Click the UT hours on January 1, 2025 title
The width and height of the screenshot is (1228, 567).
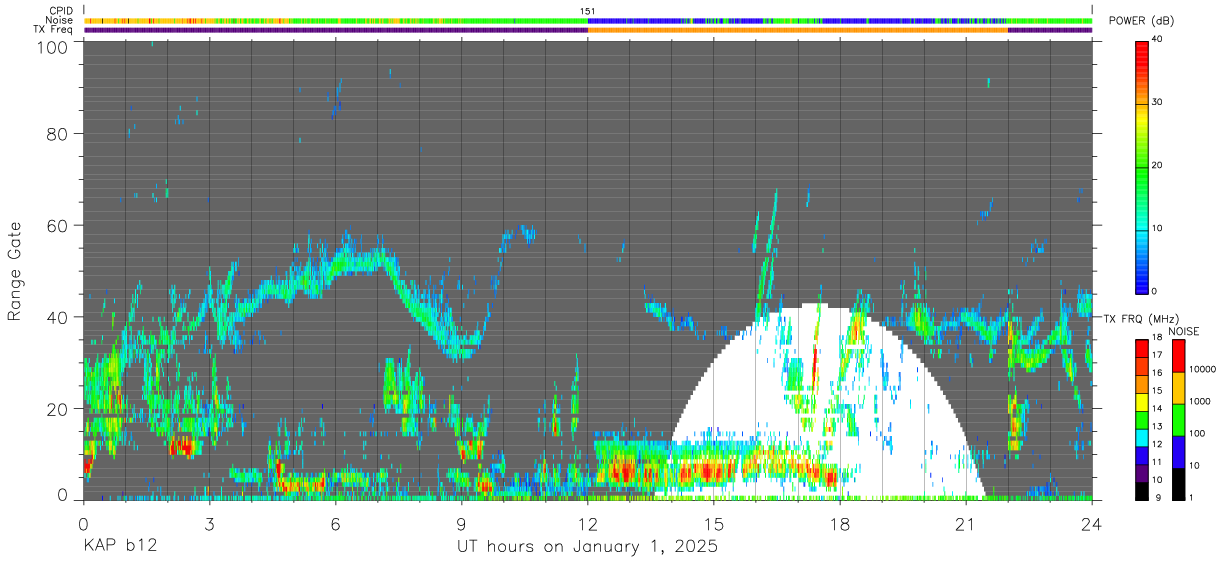coord(587,547)
